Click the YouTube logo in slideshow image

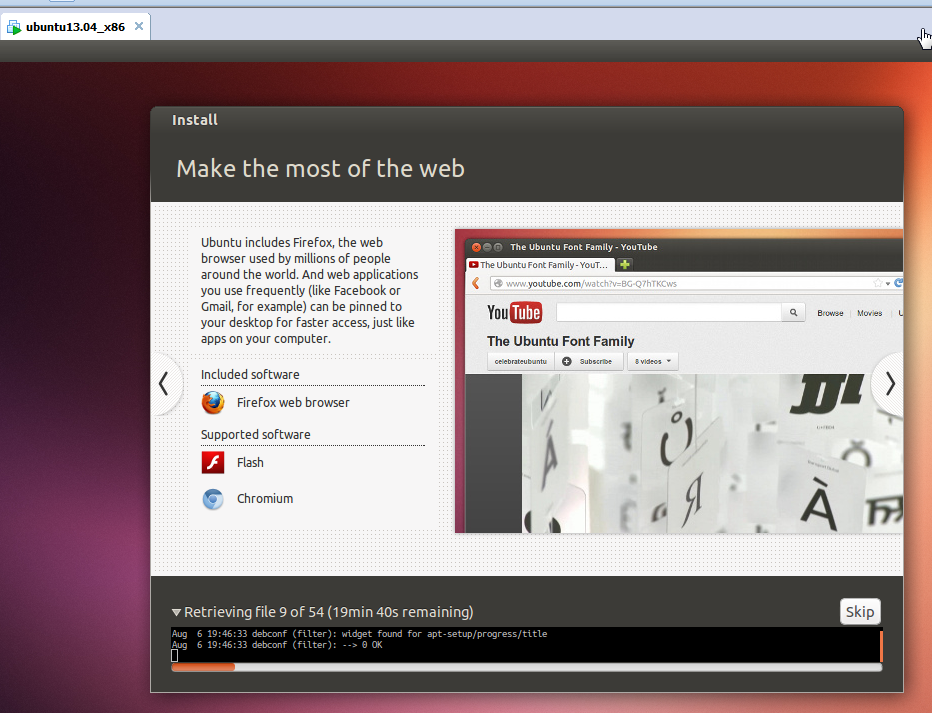[514, 313]
